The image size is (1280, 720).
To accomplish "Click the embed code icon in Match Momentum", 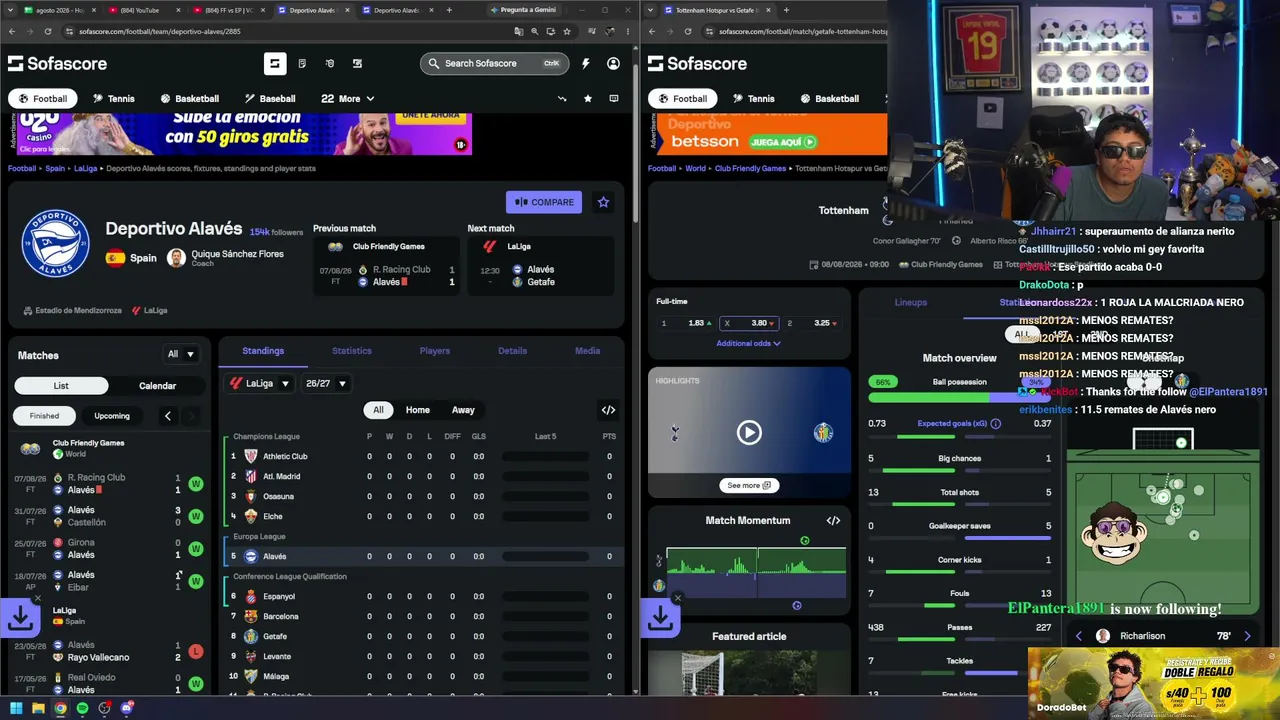I will point(833,520).
